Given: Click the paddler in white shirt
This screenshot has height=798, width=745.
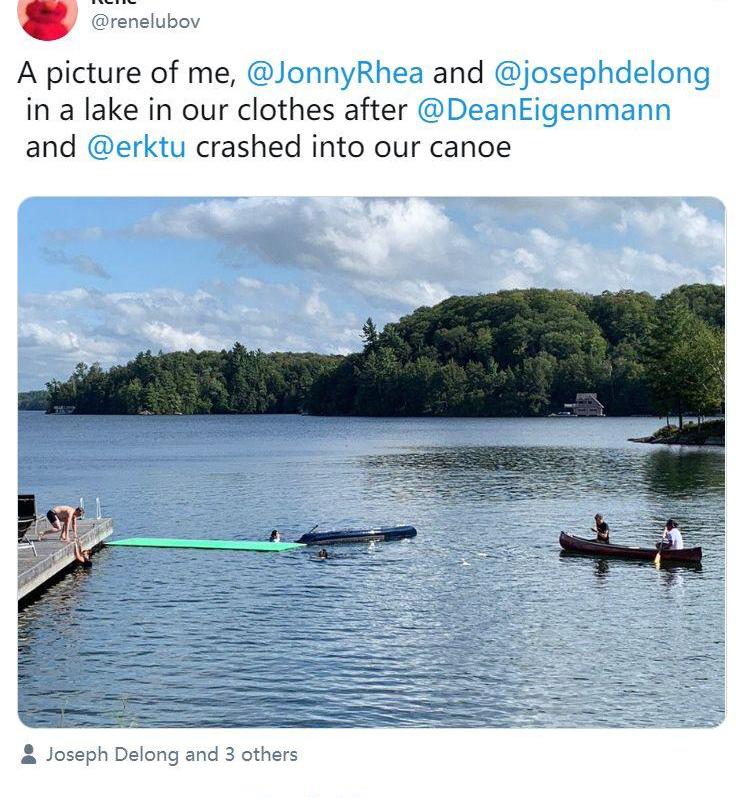Looking at the screenshot, I should [672, 535].
